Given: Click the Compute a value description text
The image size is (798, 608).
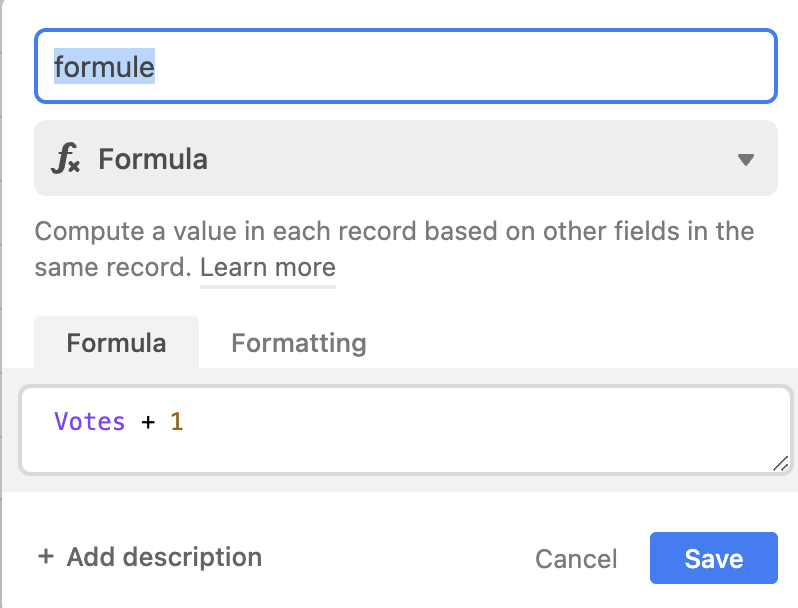Looking at the screenshot, I should tap(394, 249).
